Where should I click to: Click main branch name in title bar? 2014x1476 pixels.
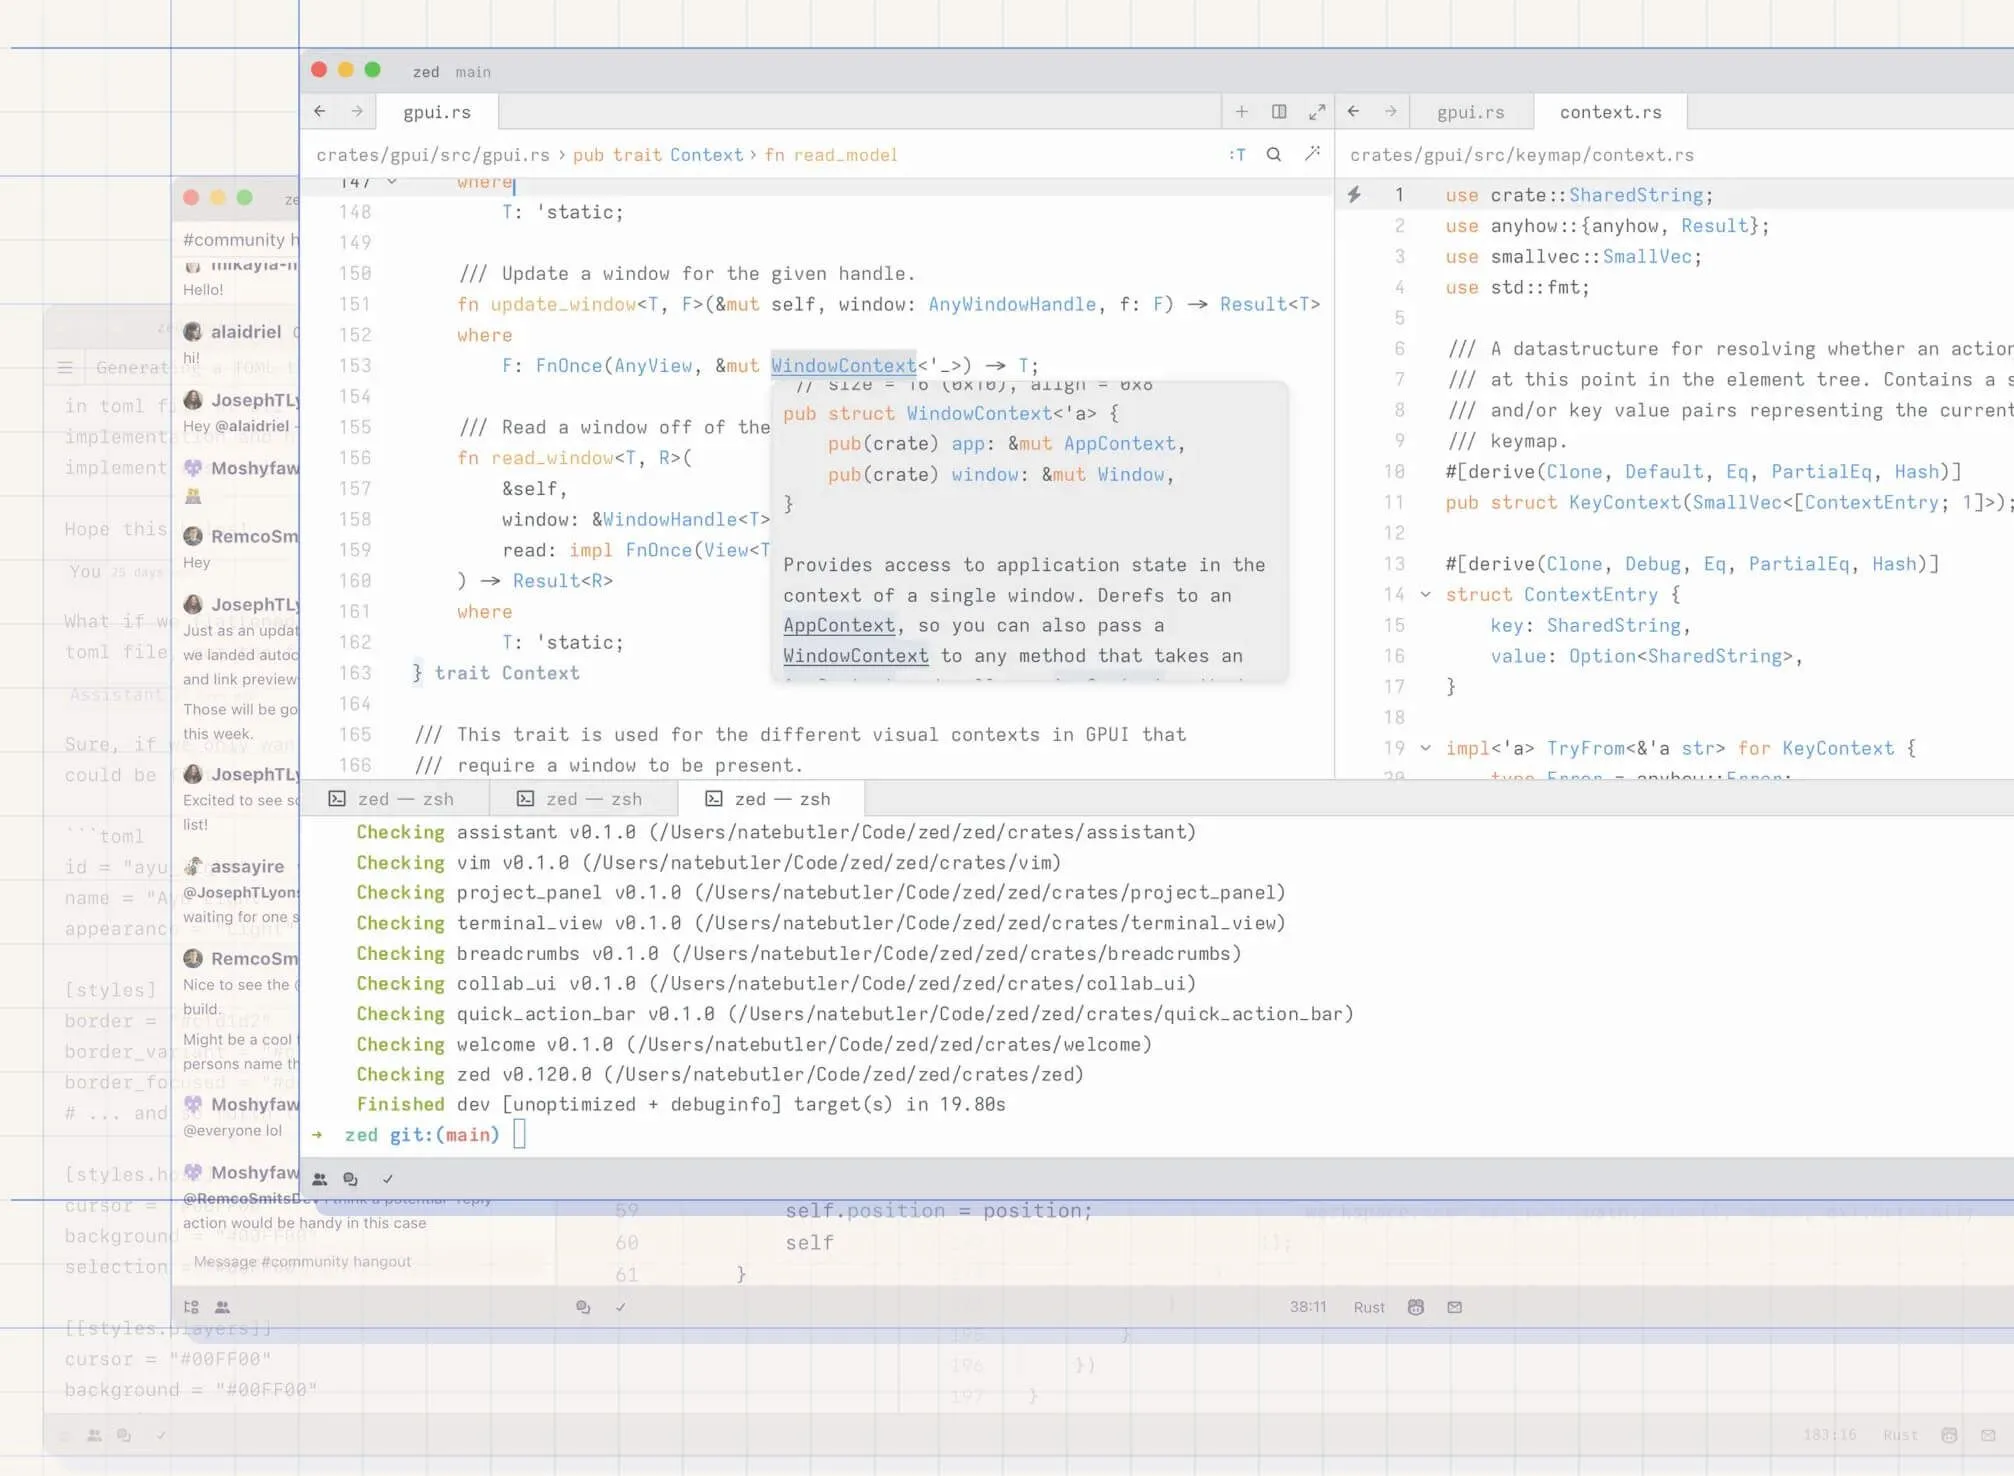[x=473, y=72]
